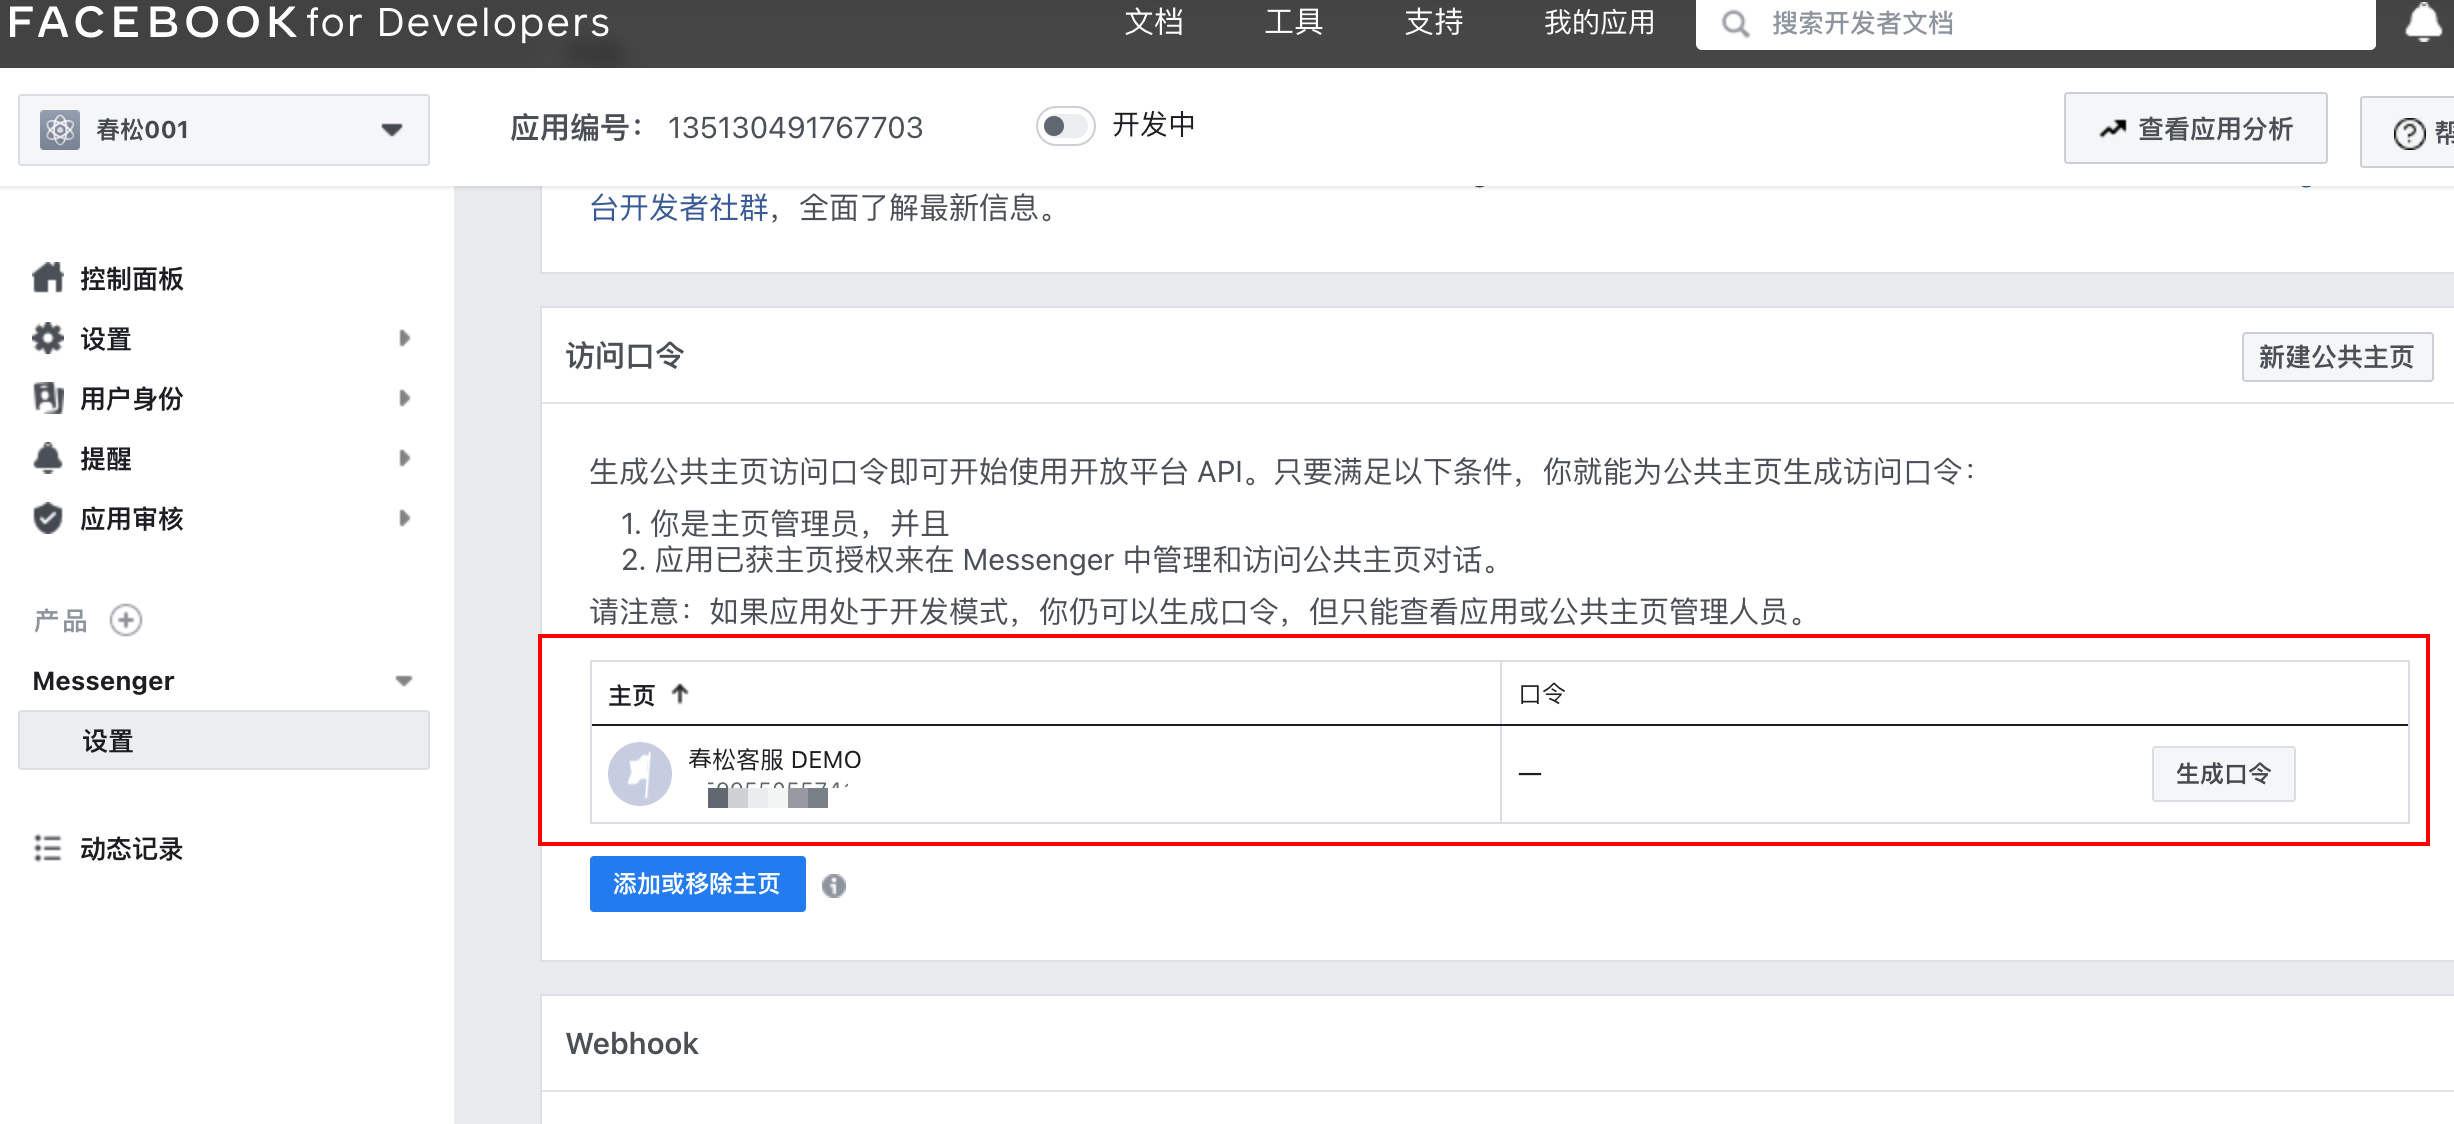Click the 产品 sidebar label
2454x1124 pixels.
tap(60, 621)
